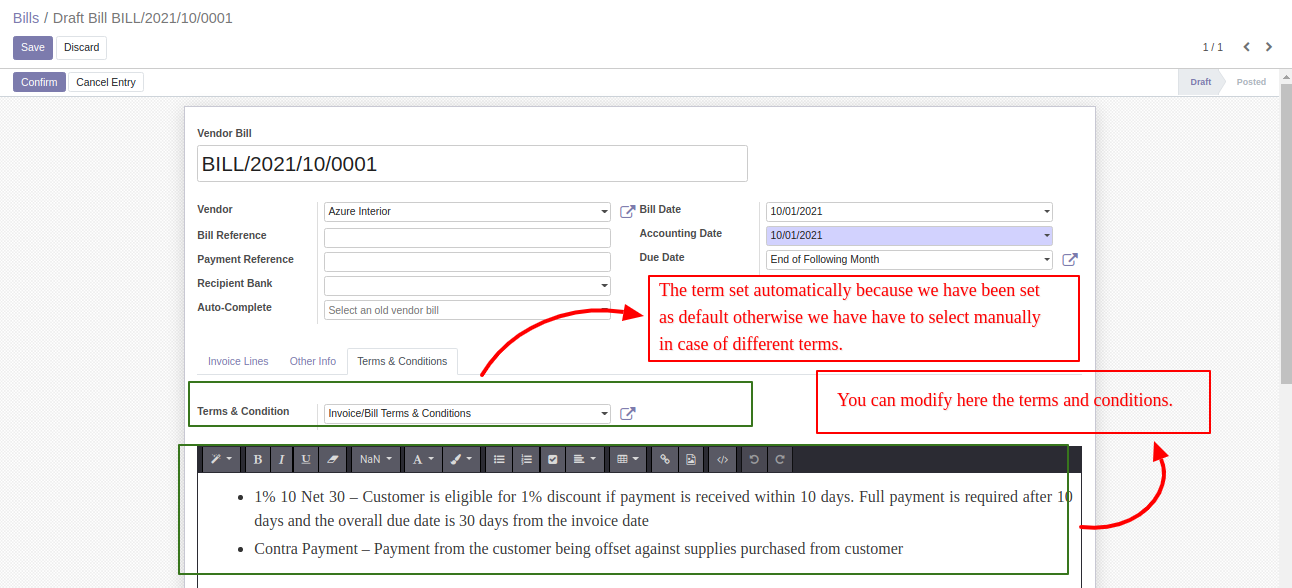The height and width of the screenshot is (588, 1292).
Task: Go to the next record arrow
Action: pos(1269,47)
